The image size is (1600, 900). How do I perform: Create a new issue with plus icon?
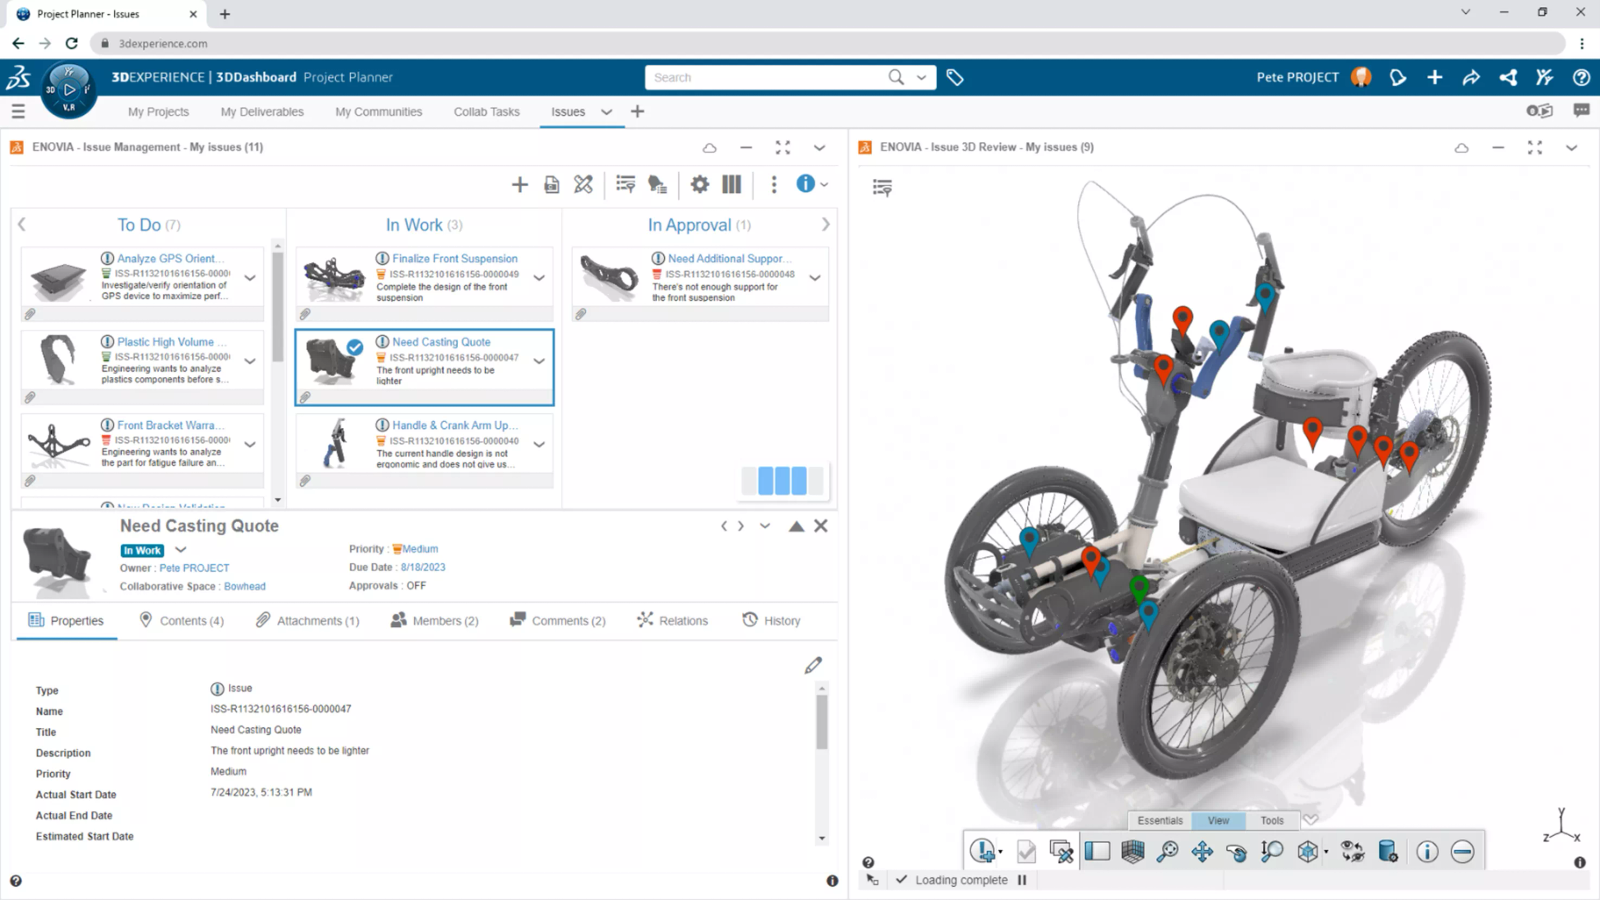tap(519, 184)
